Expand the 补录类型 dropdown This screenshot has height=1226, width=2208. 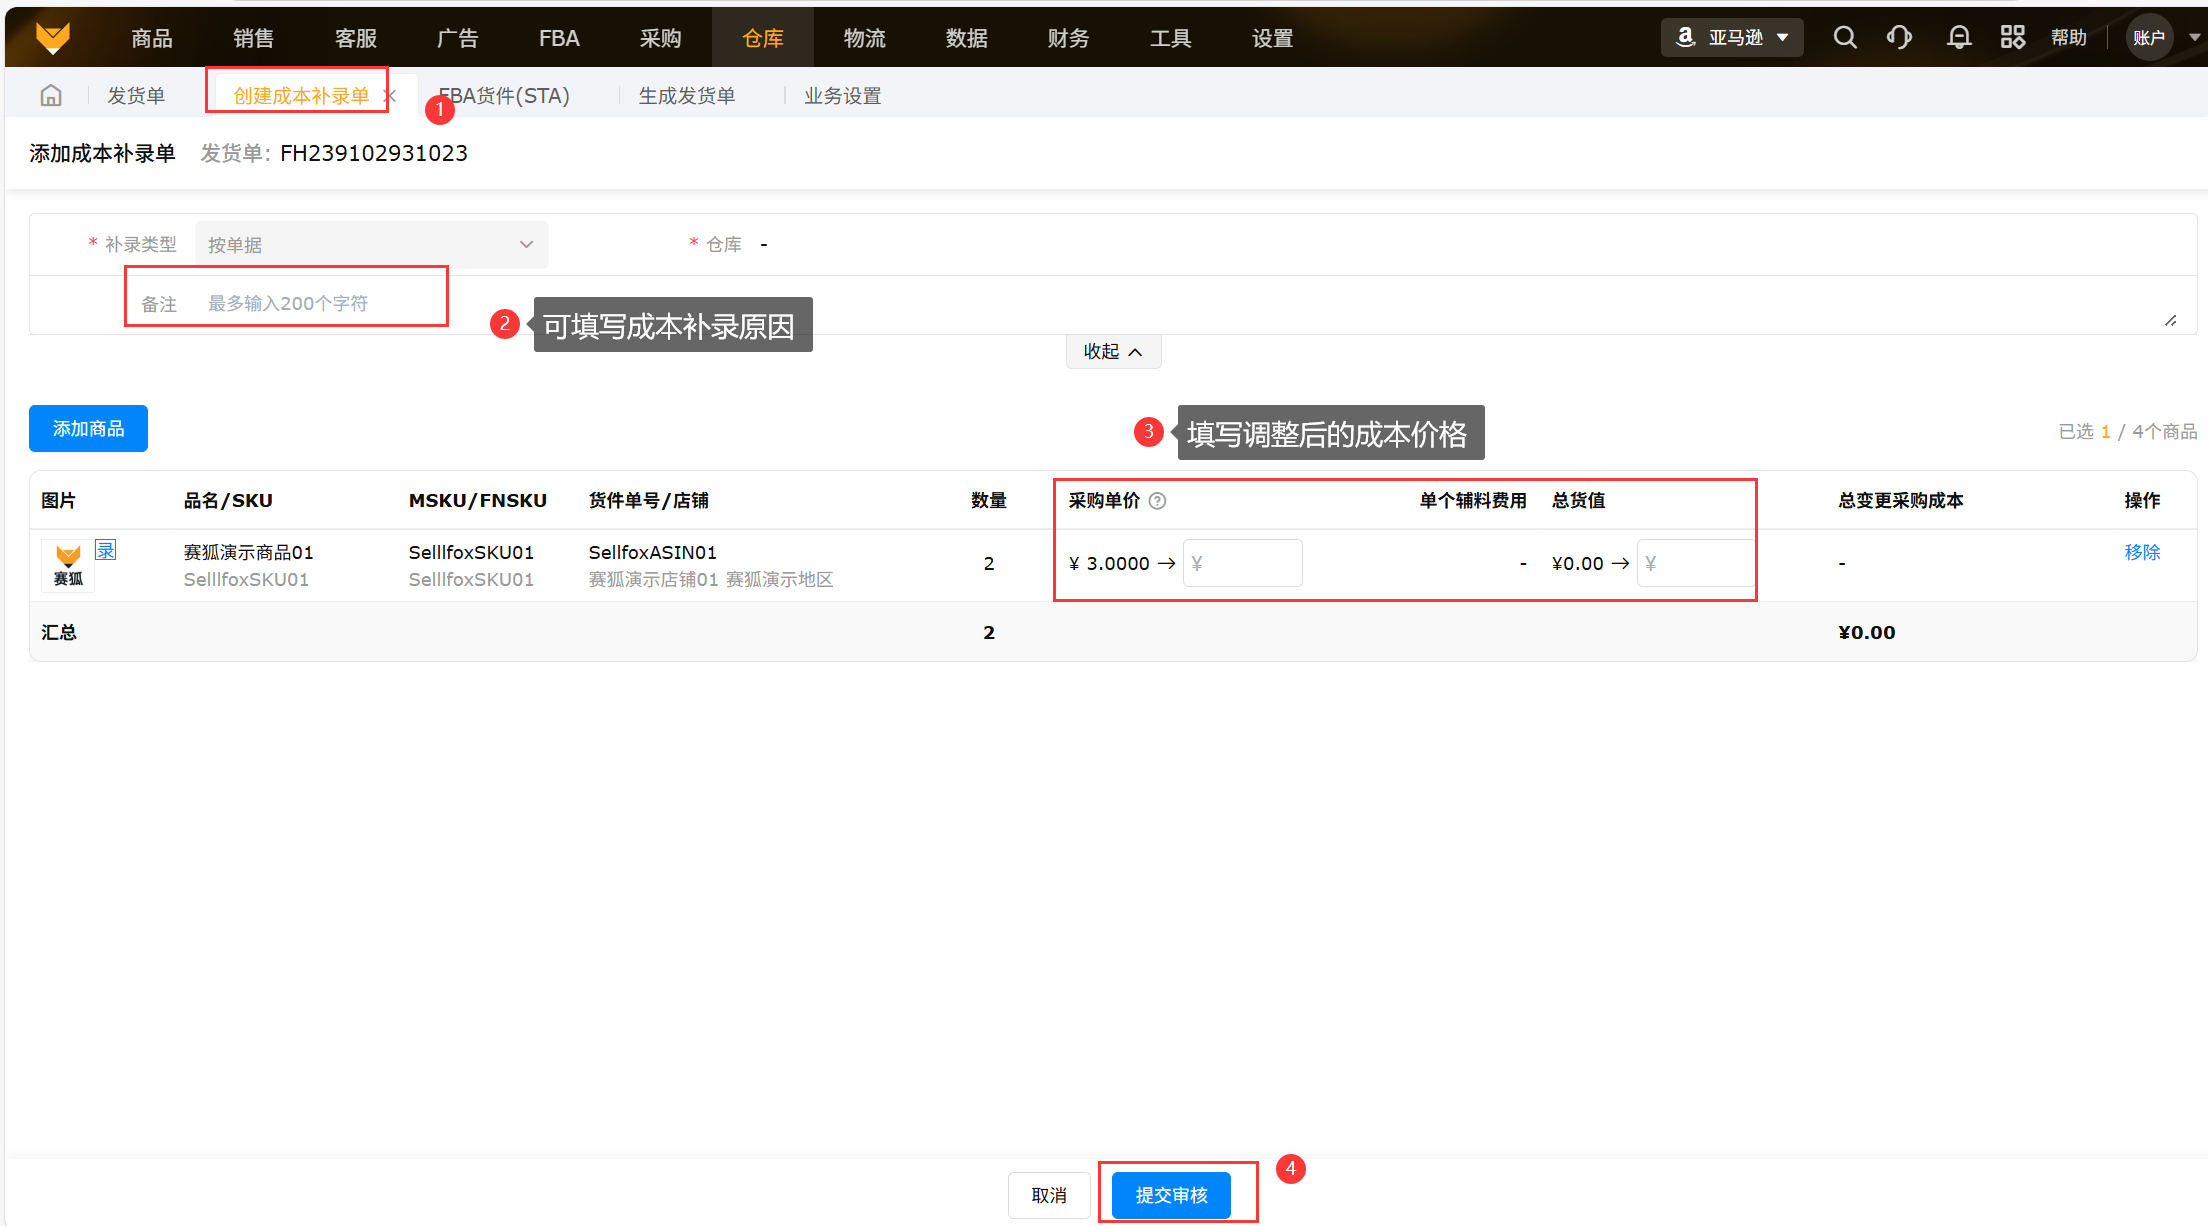click(x=371, y=245)
